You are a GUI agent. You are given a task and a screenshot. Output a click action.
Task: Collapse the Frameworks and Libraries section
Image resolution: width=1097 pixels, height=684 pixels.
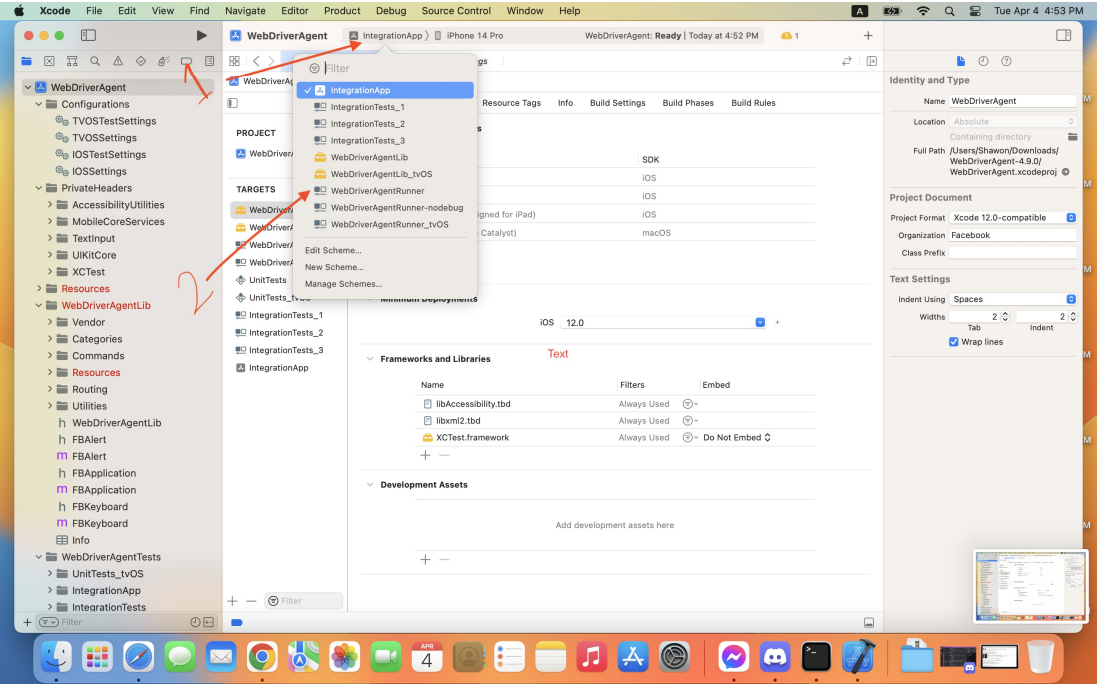[370, 359]
